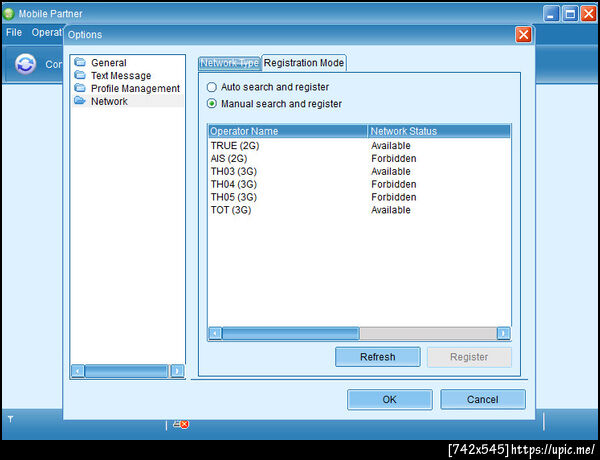Select General in the options tree
This screenshot has width=600, height=460.
click(x=109, y=62)
